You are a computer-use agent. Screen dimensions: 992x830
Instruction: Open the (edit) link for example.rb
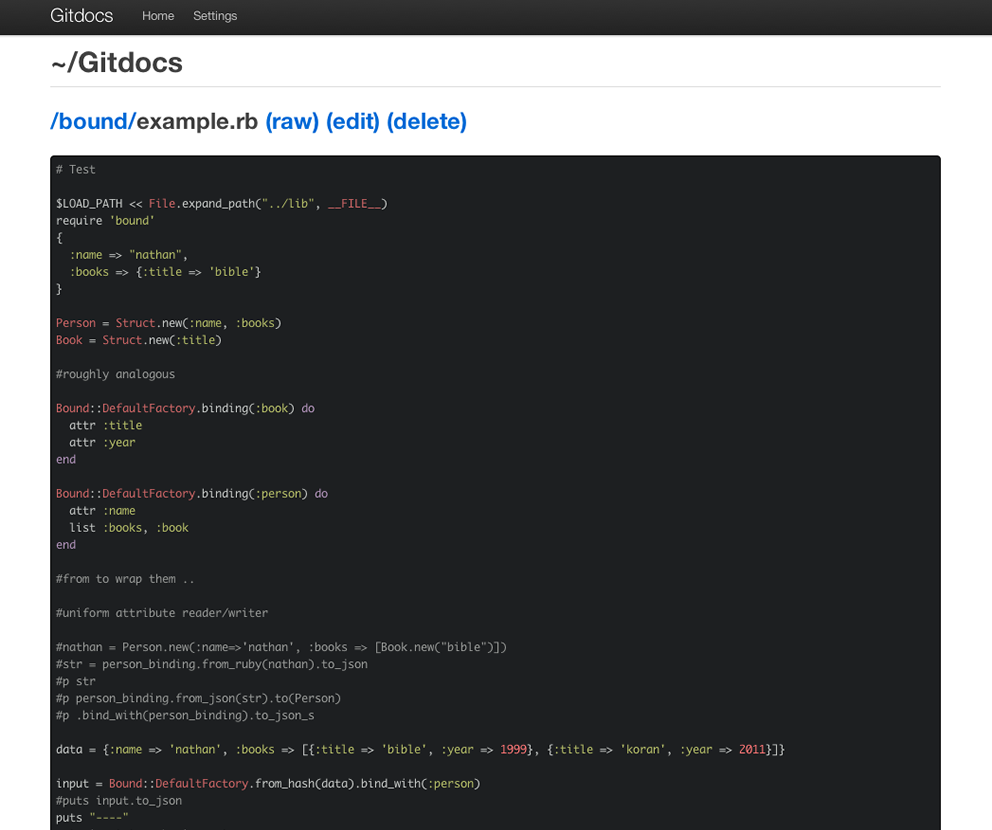tap(352, 121)
